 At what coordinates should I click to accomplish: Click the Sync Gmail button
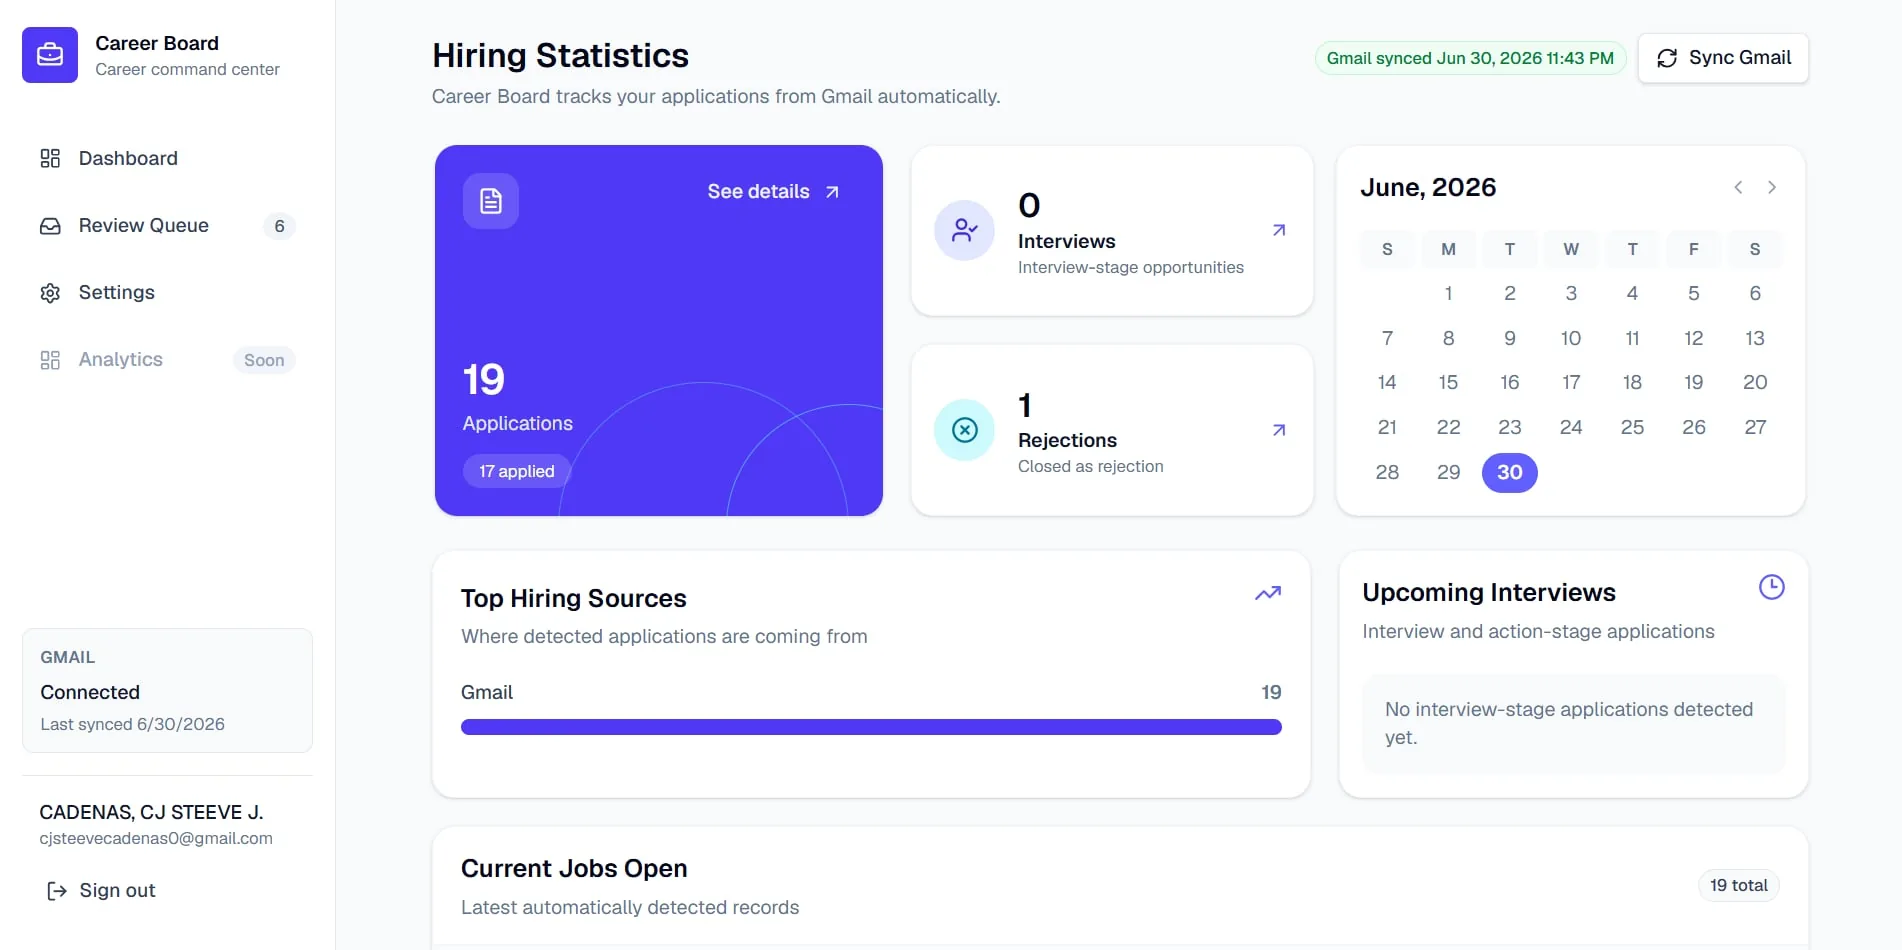(1723, 58)
